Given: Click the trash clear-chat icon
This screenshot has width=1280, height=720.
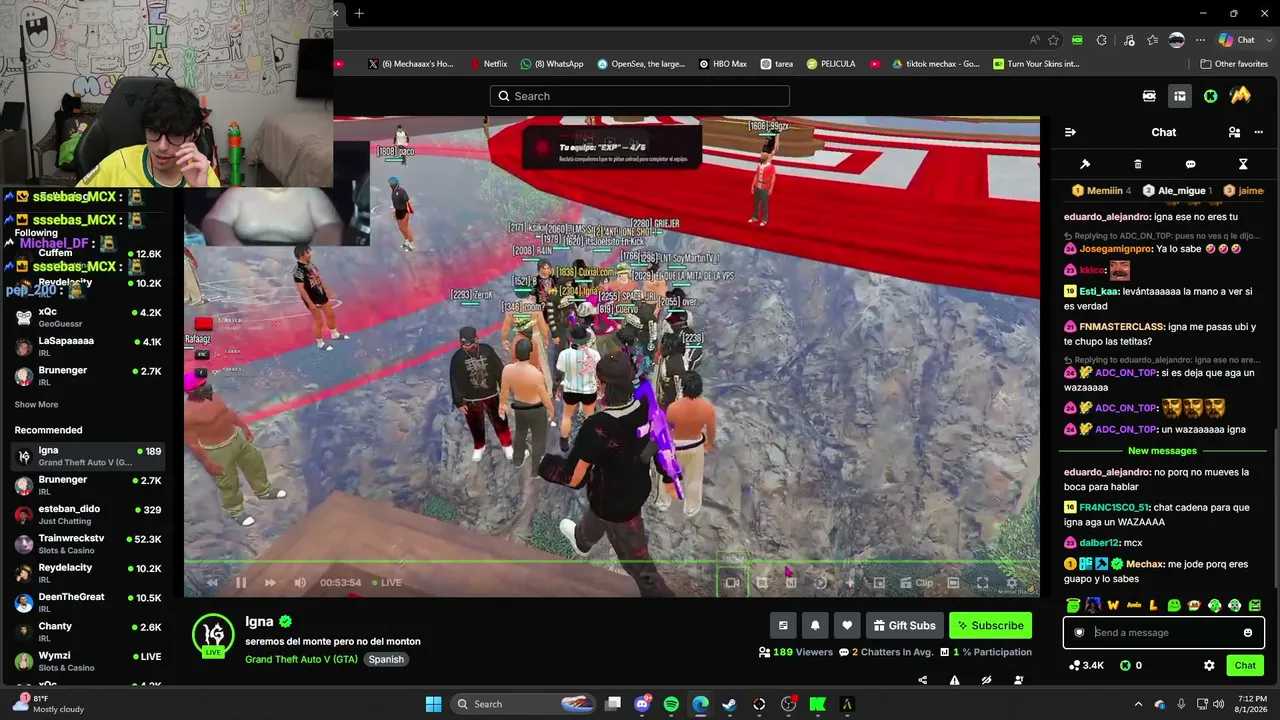Looking at the screenshot, I should click(x=1138, y=164).
